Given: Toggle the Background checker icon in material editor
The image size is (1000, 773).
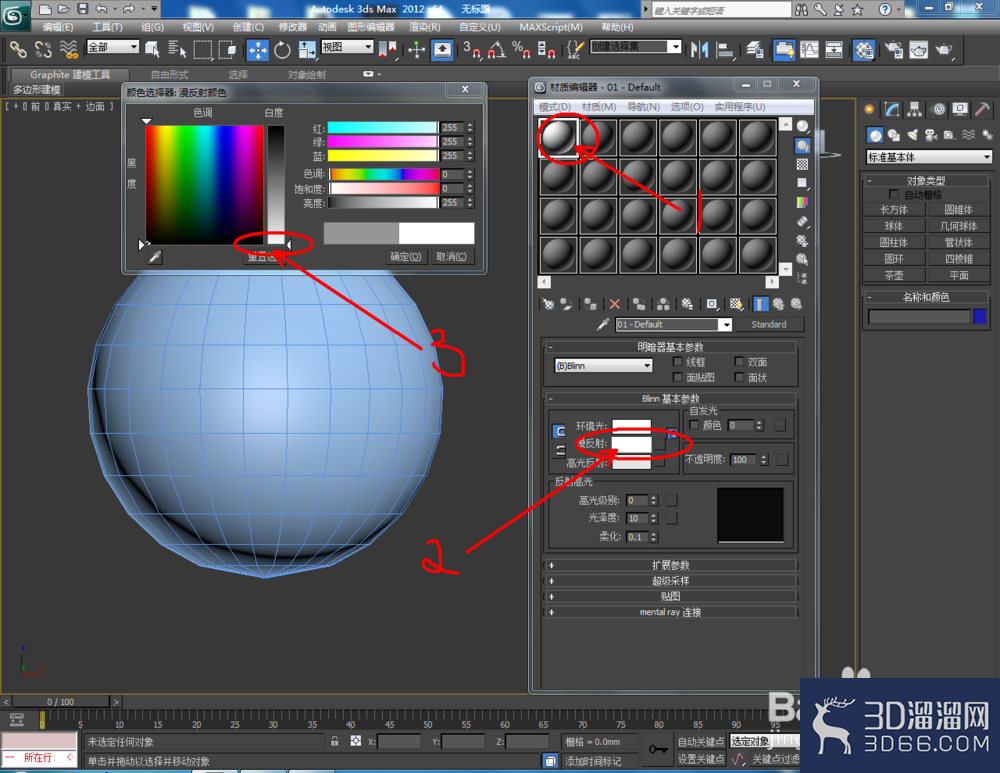Looking at the screenshot, I should point(802,164).
